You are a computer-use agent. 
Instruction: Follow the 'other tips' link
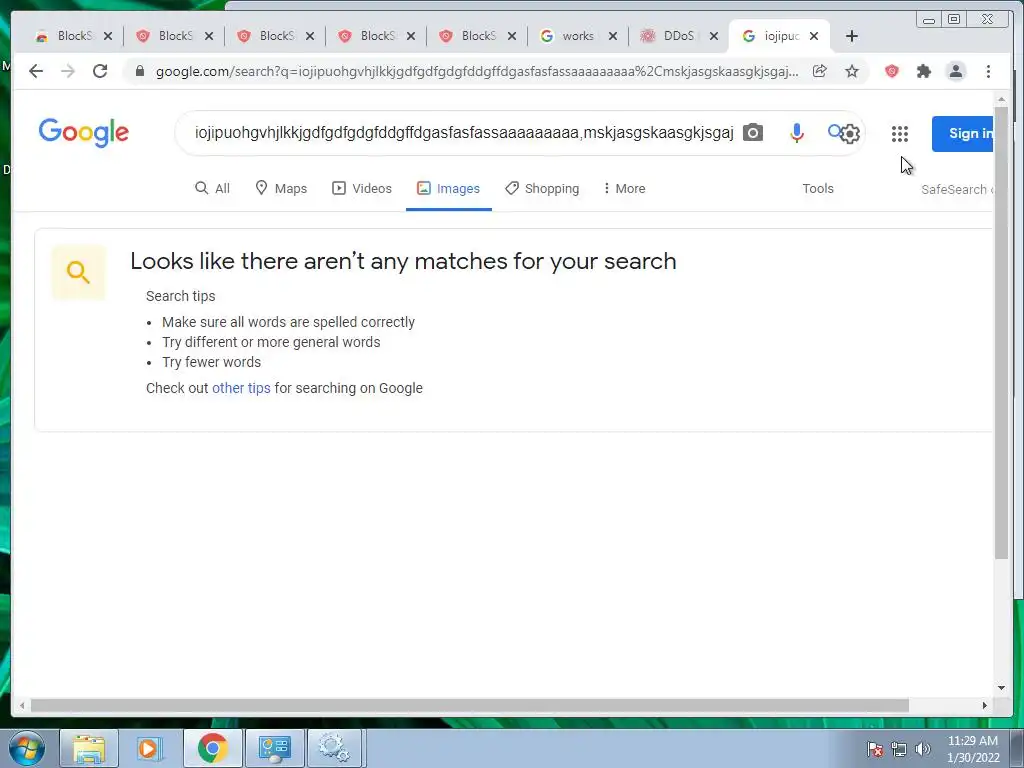pos(241,388)
